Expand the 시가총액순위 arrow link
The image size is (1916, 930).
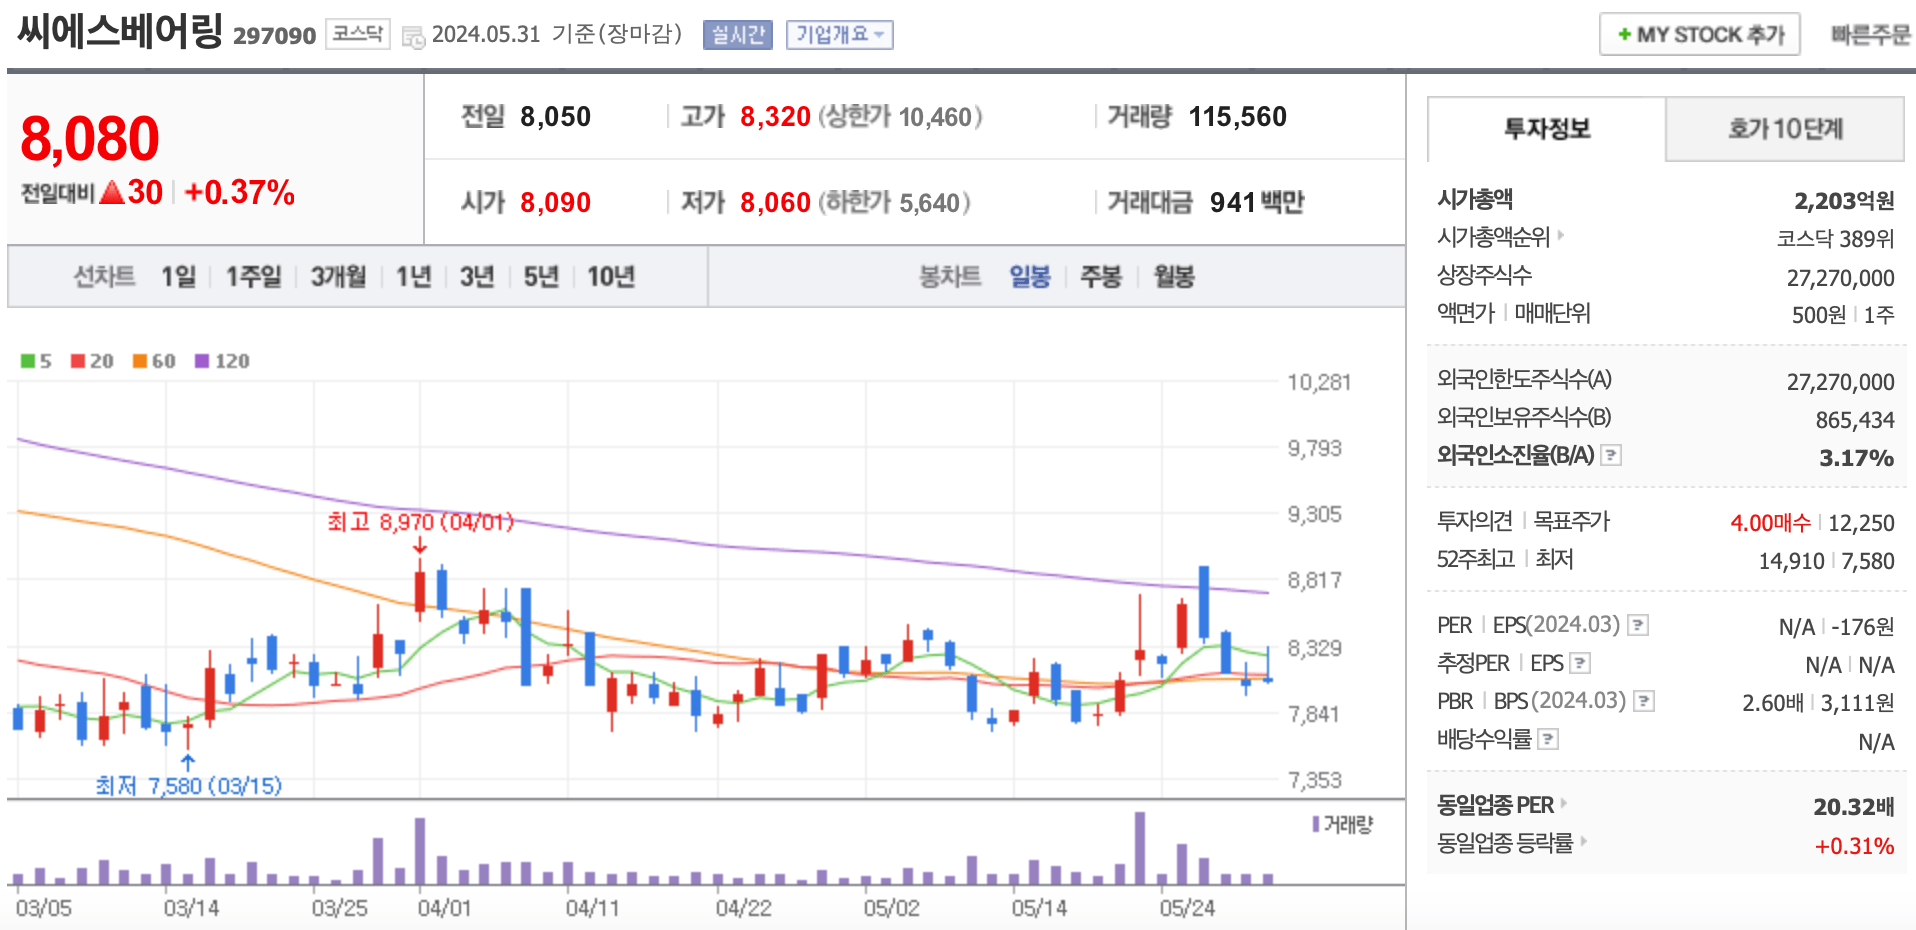(x=1560, y=236)
